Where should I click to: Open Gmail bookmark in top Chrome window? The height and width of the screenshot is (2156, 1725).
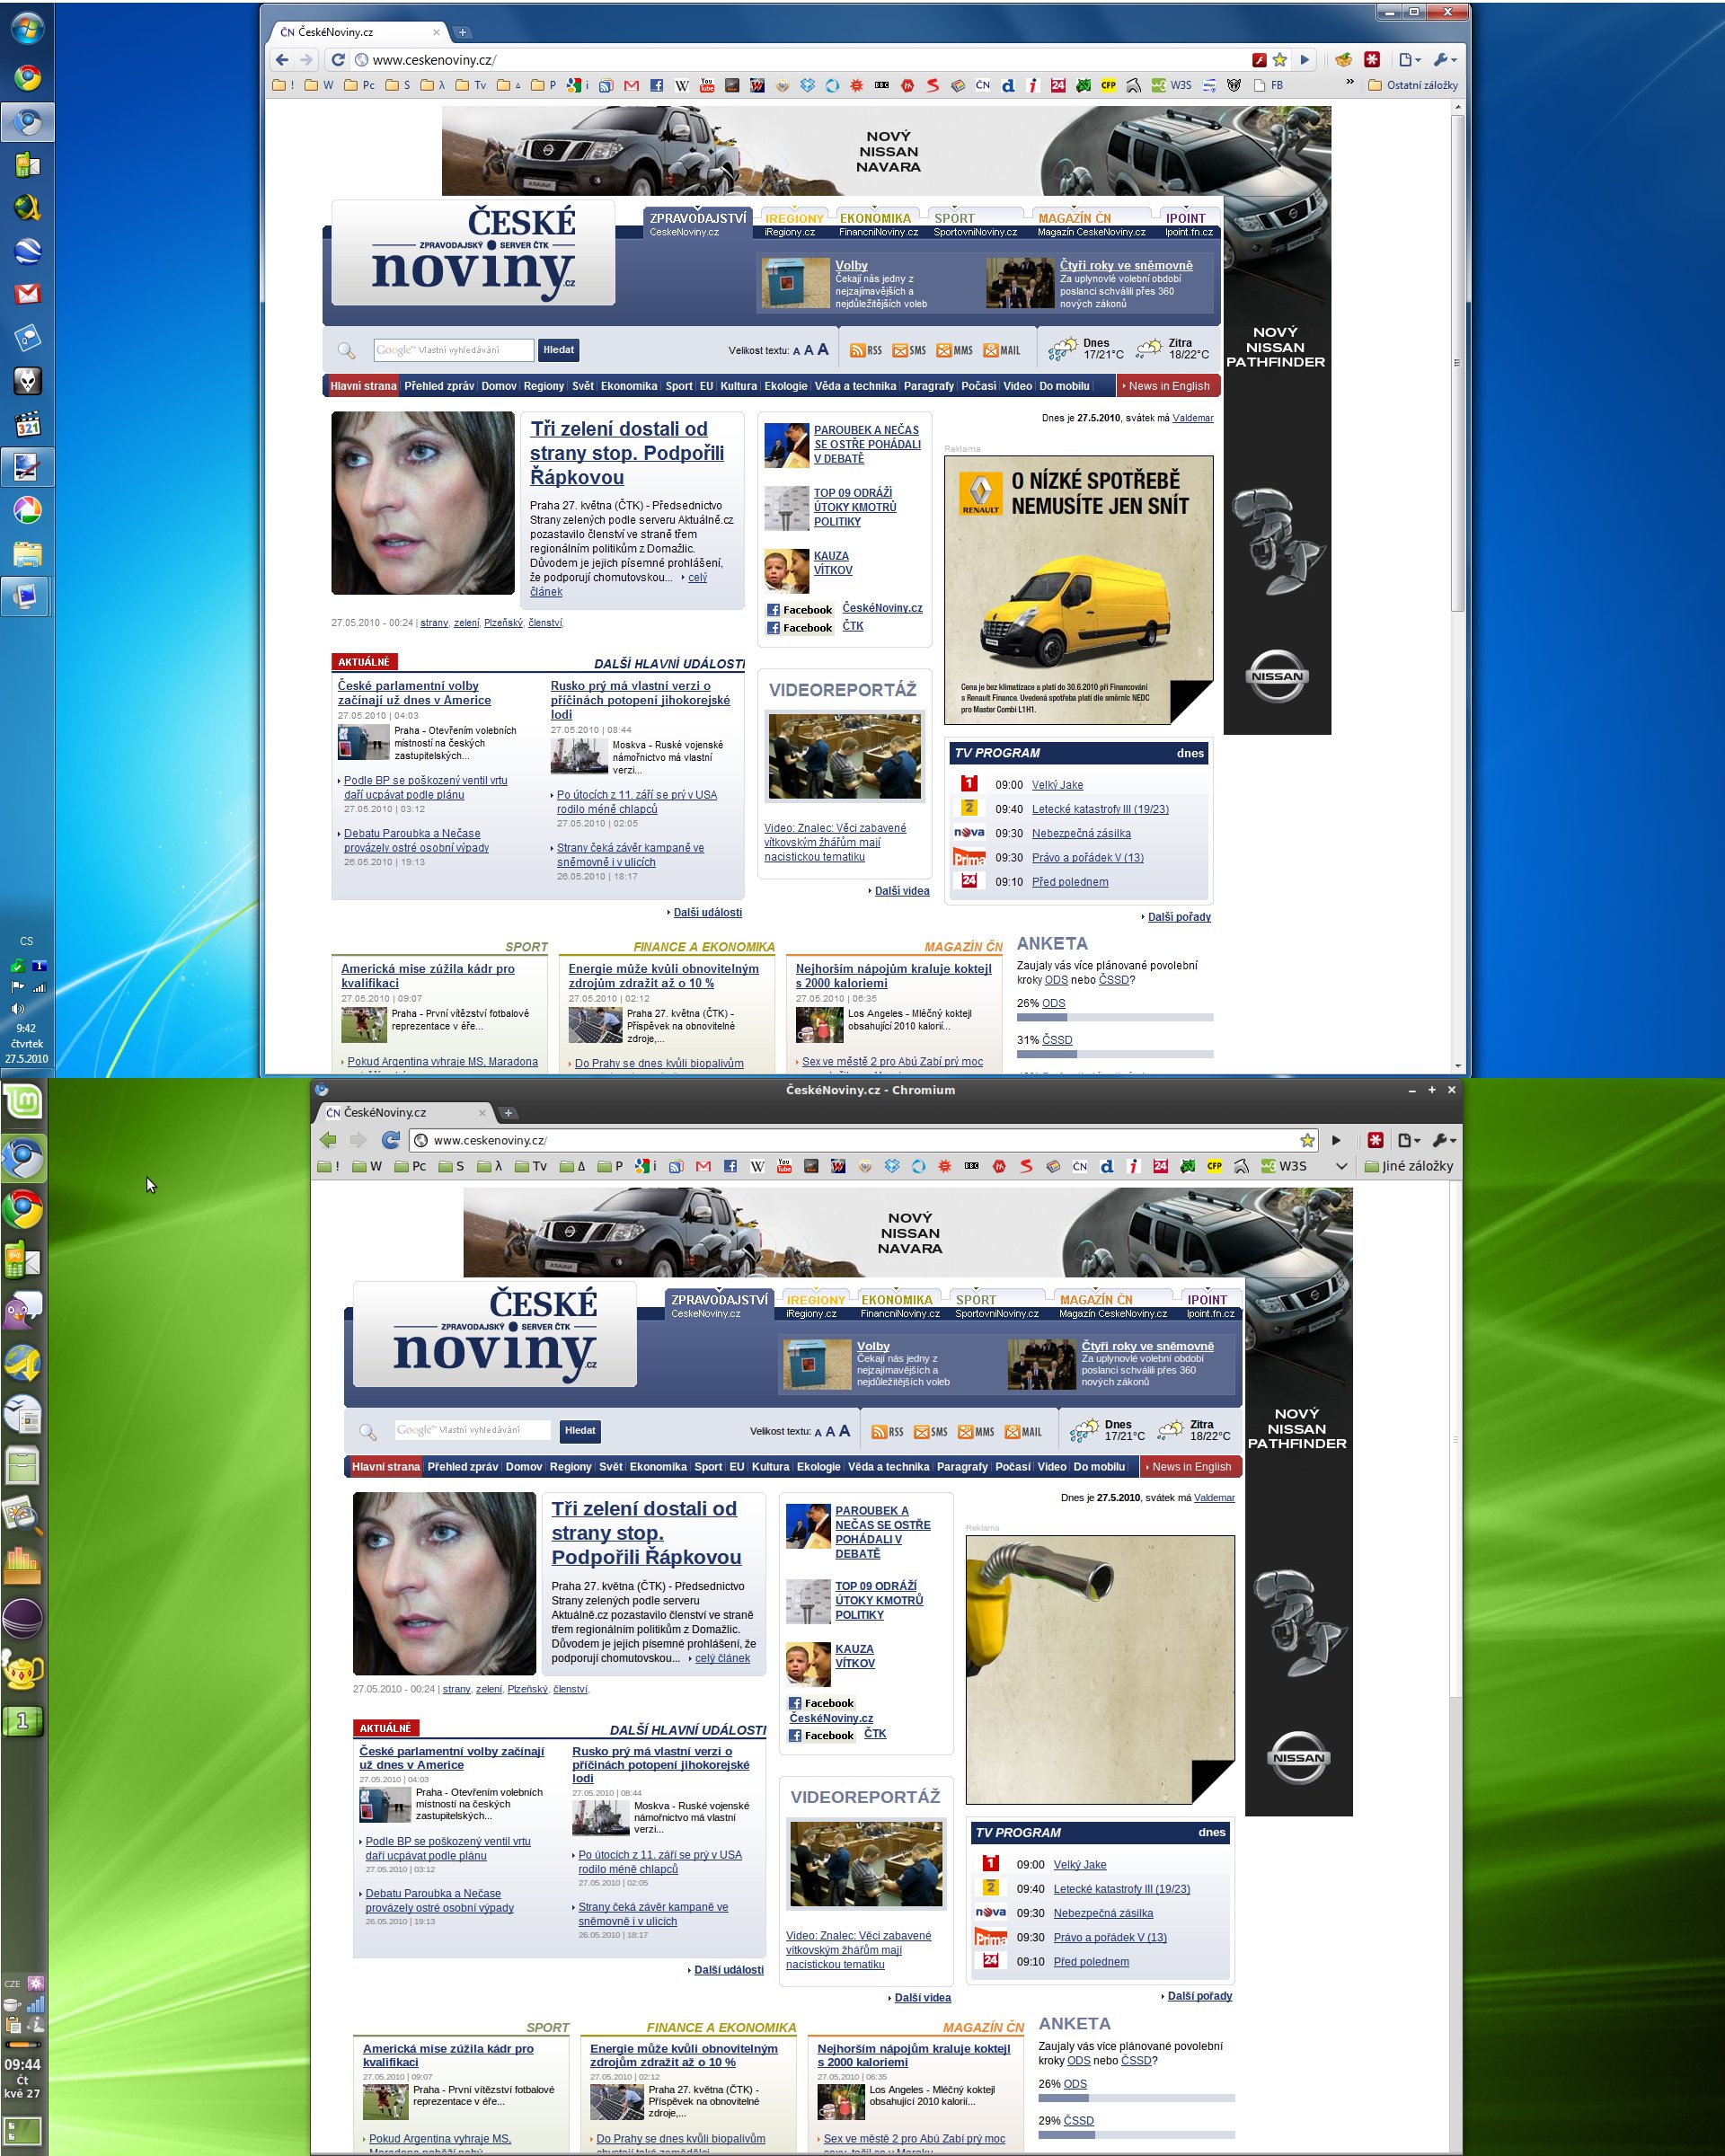tap(631, 86)
